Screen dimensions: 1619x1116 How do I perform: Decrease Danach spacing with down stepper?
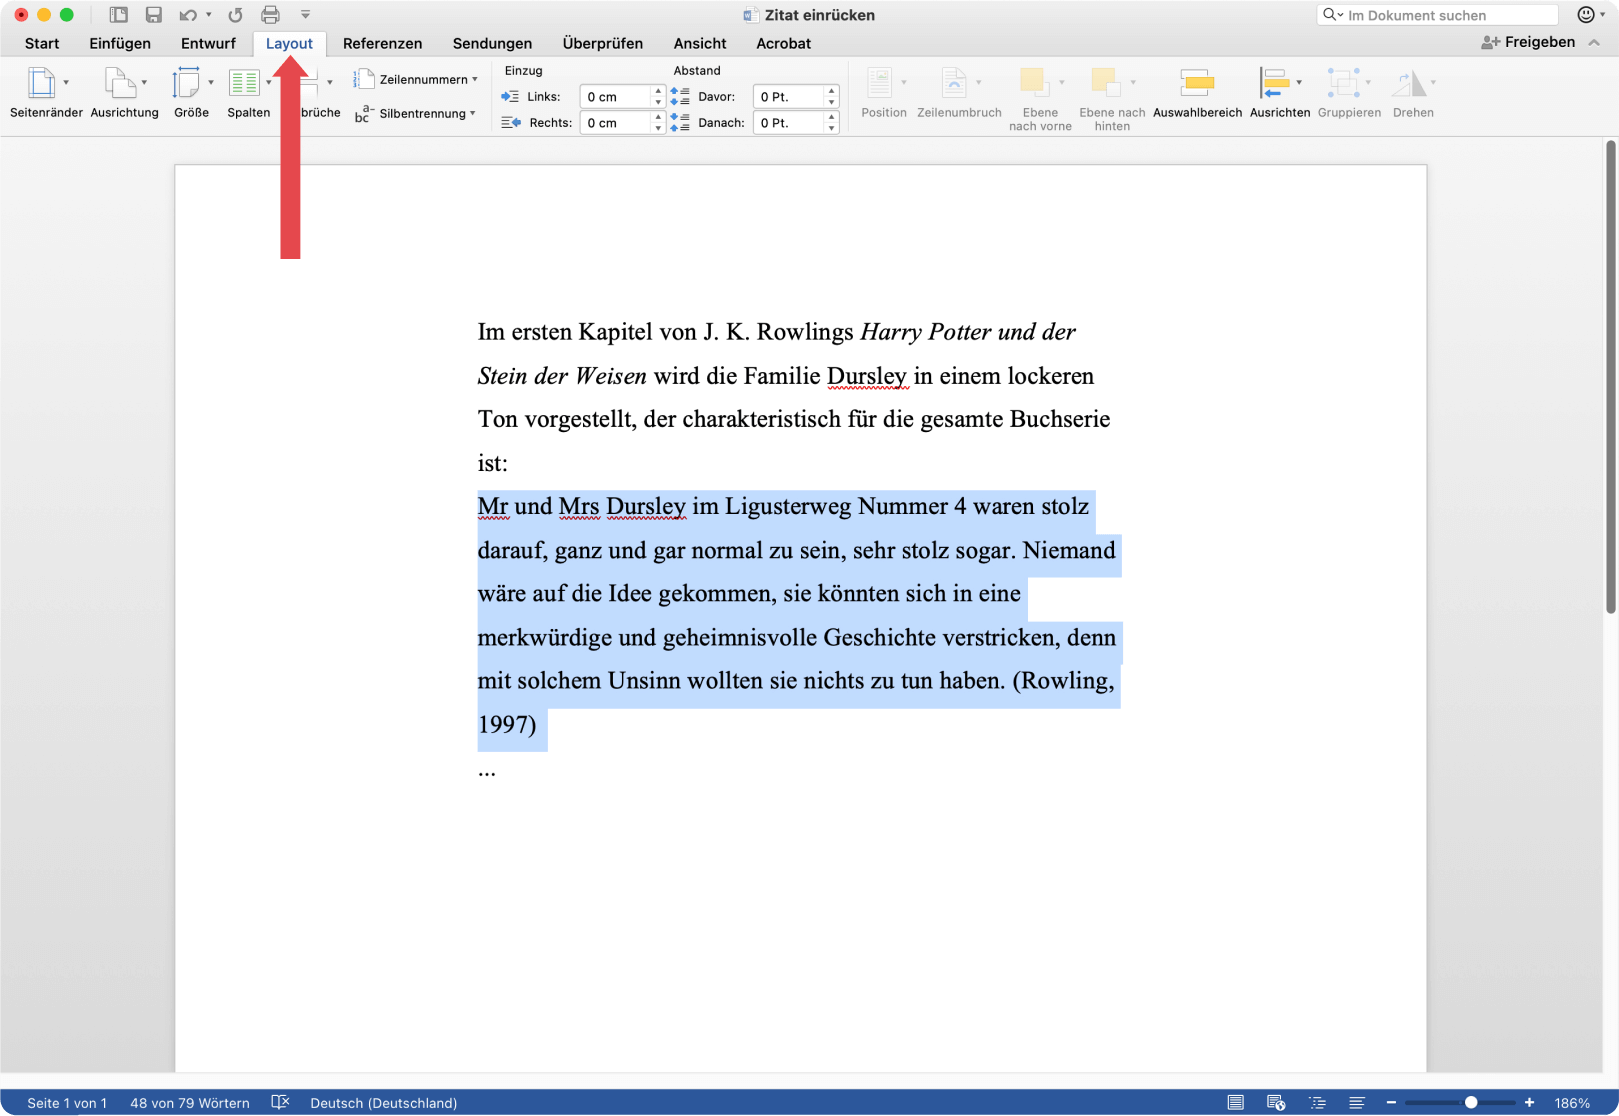(832, 128)
